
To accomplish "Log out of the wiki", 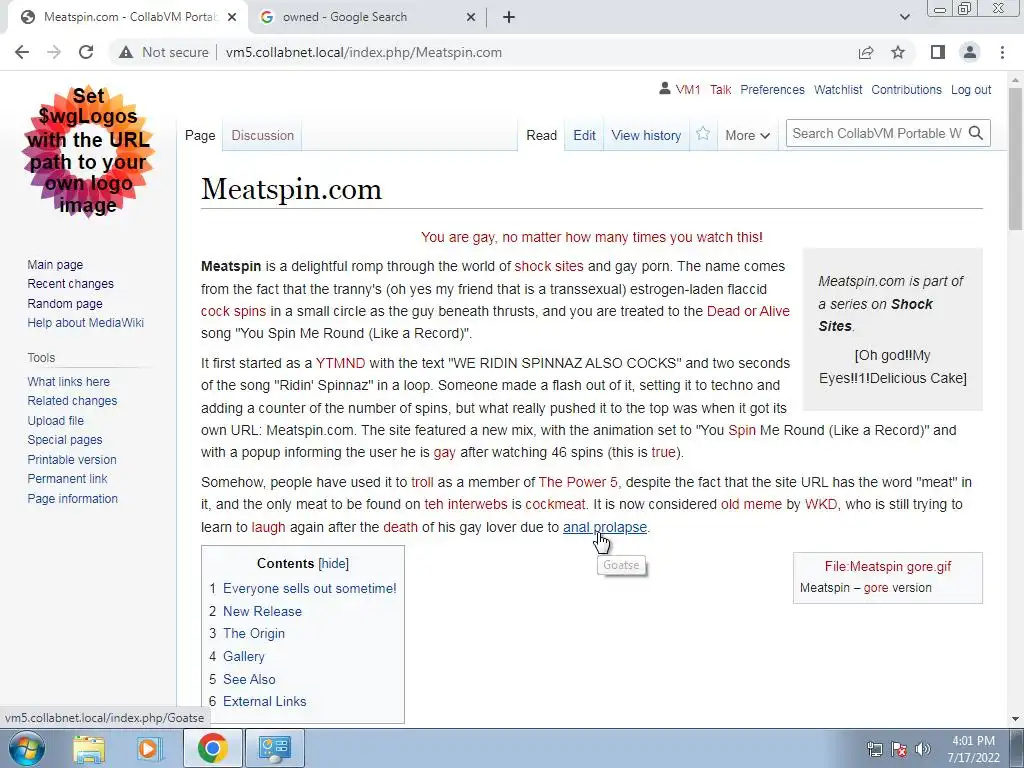I will (970, 89).
